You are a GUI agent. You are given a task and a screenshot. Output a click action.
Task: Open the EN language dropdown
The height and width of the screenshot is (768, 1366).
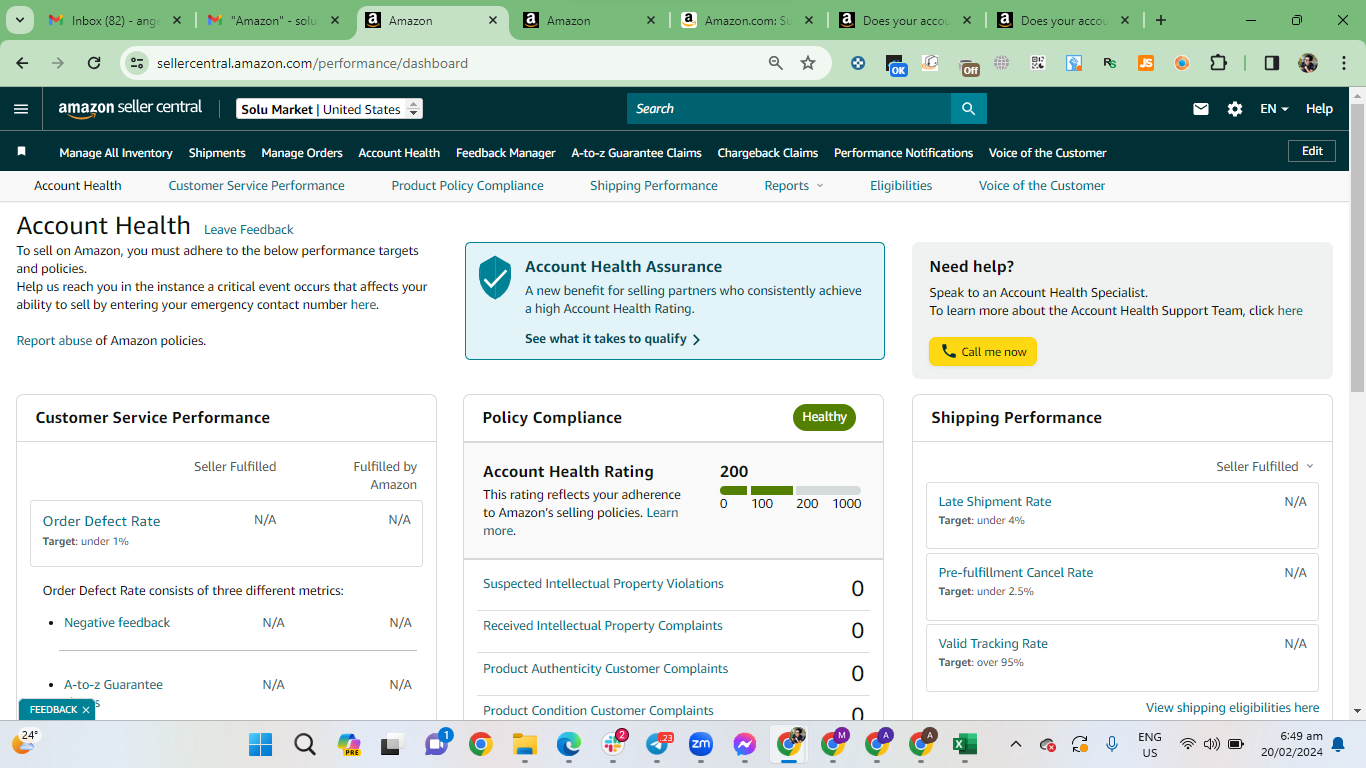tap(1274, 109)
